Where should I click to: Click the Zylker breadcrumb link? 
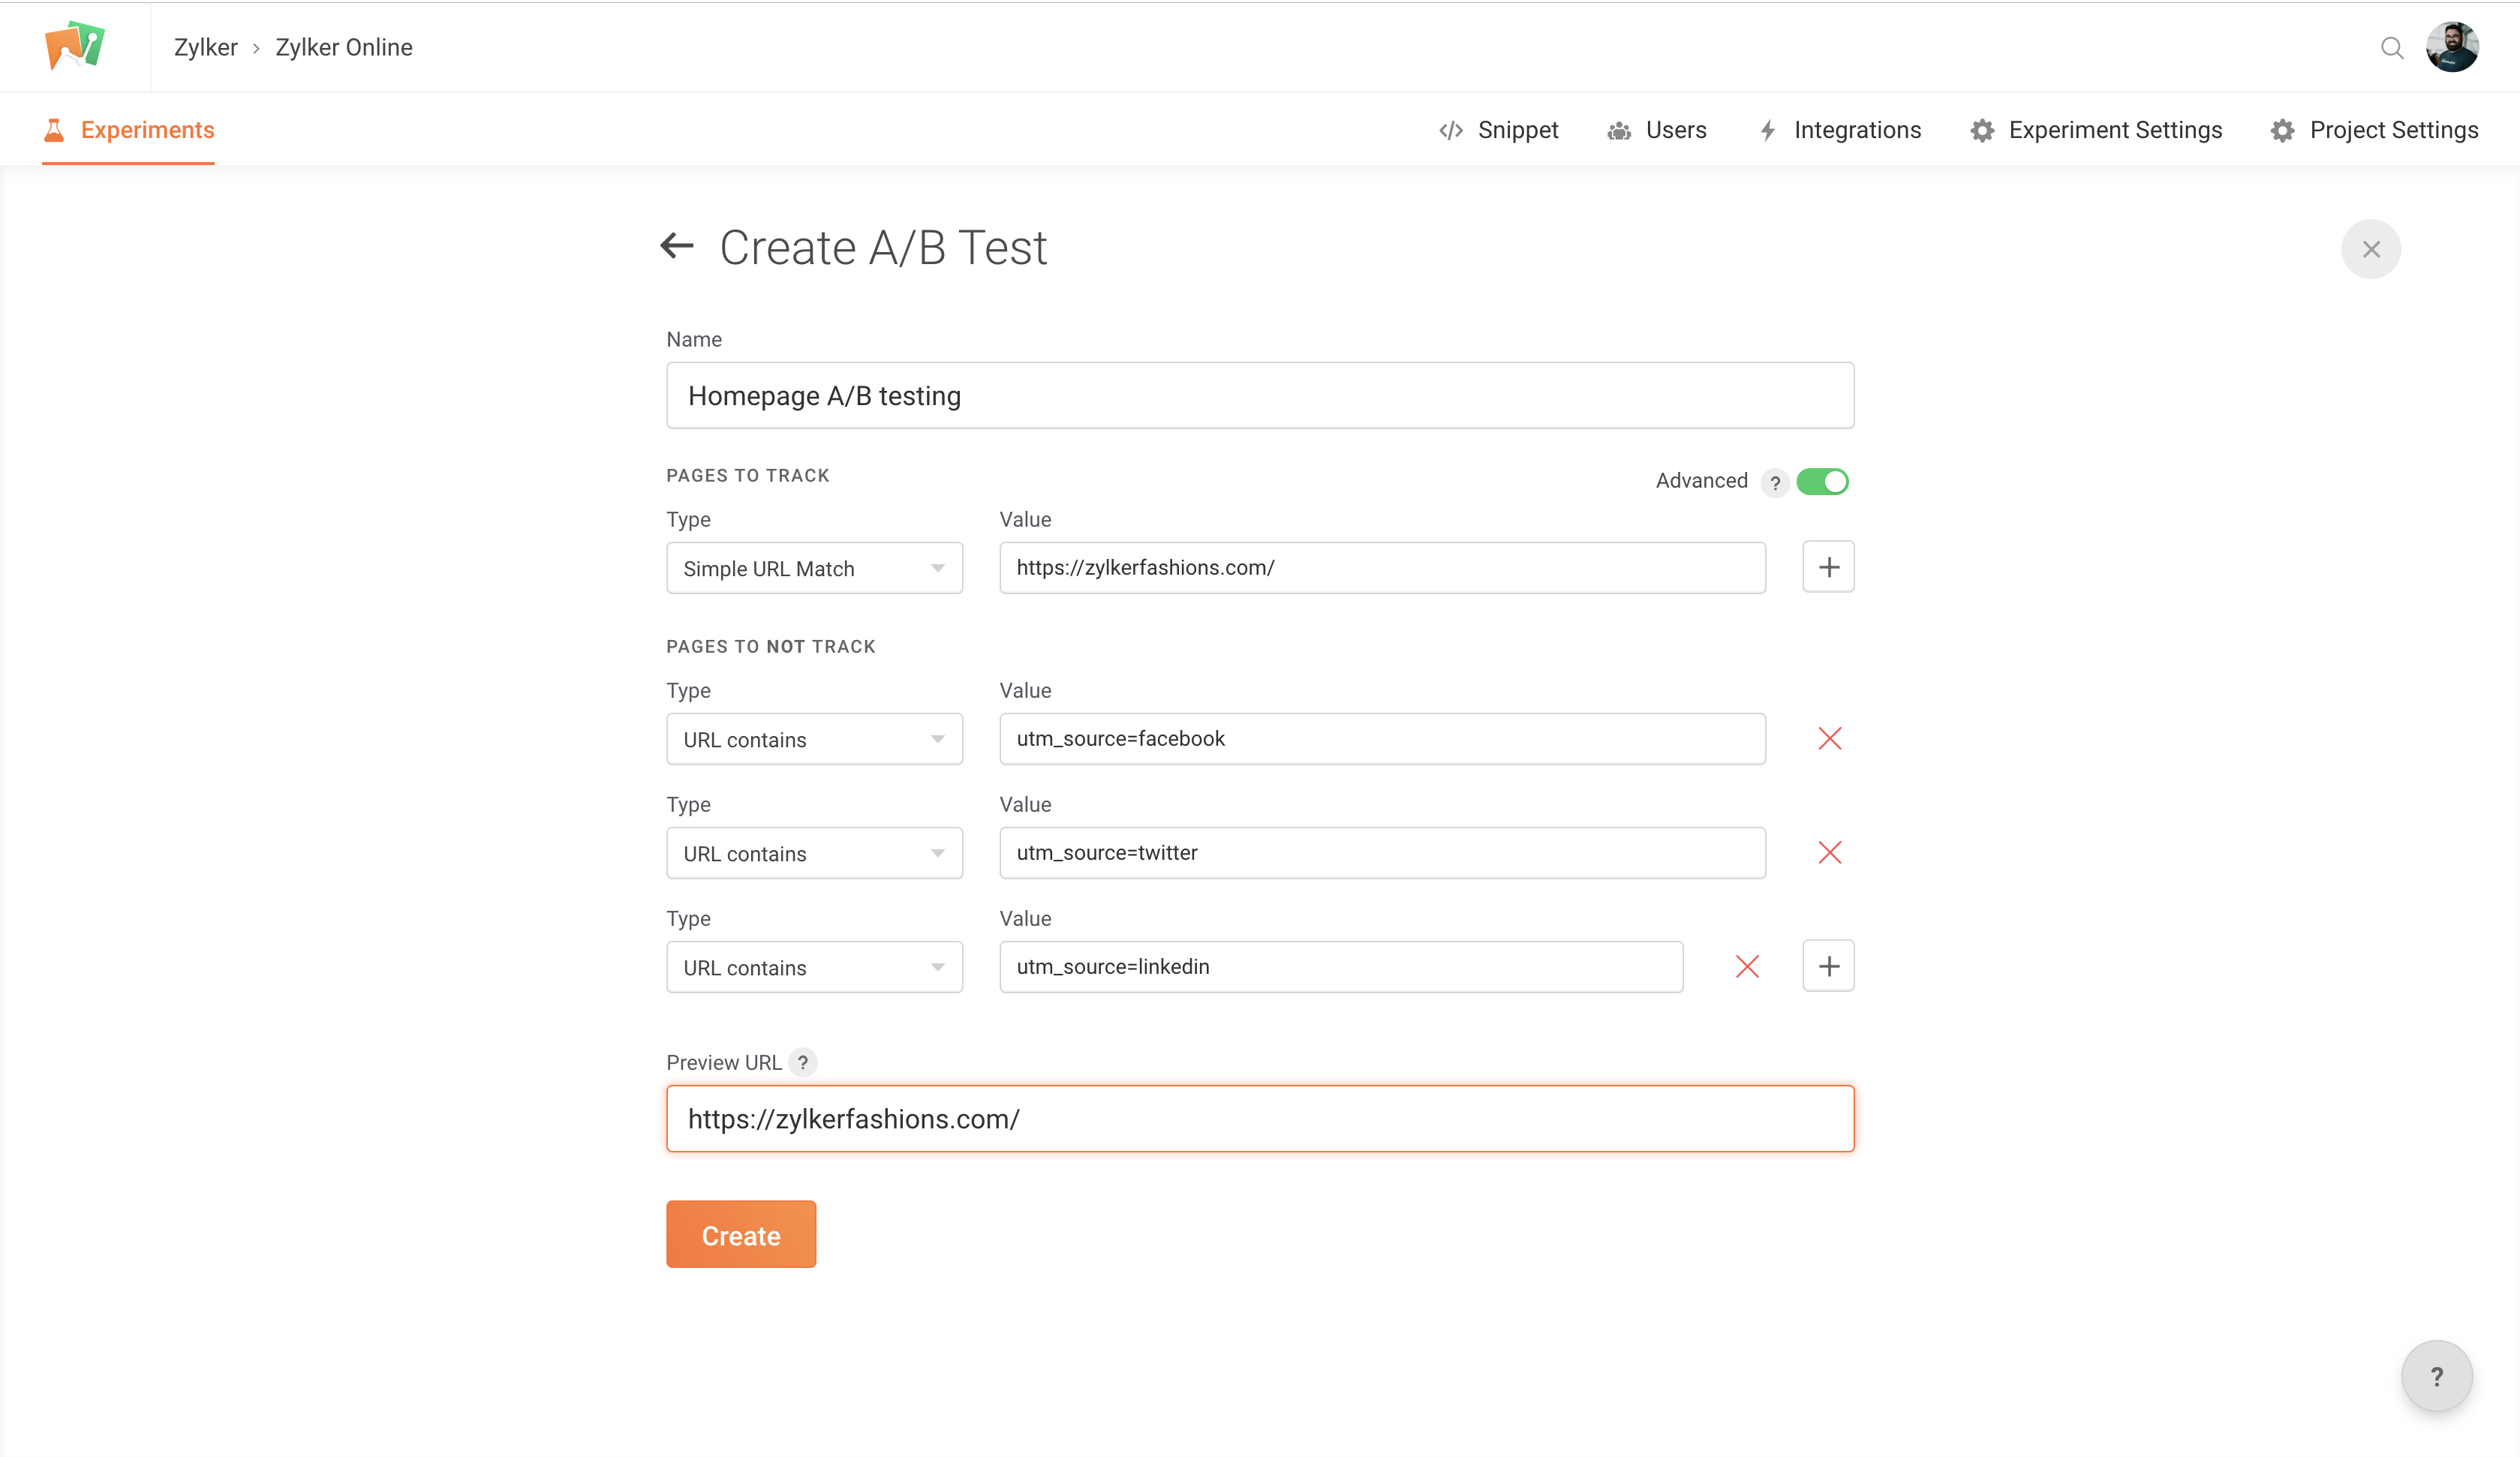tap(205, 48)
